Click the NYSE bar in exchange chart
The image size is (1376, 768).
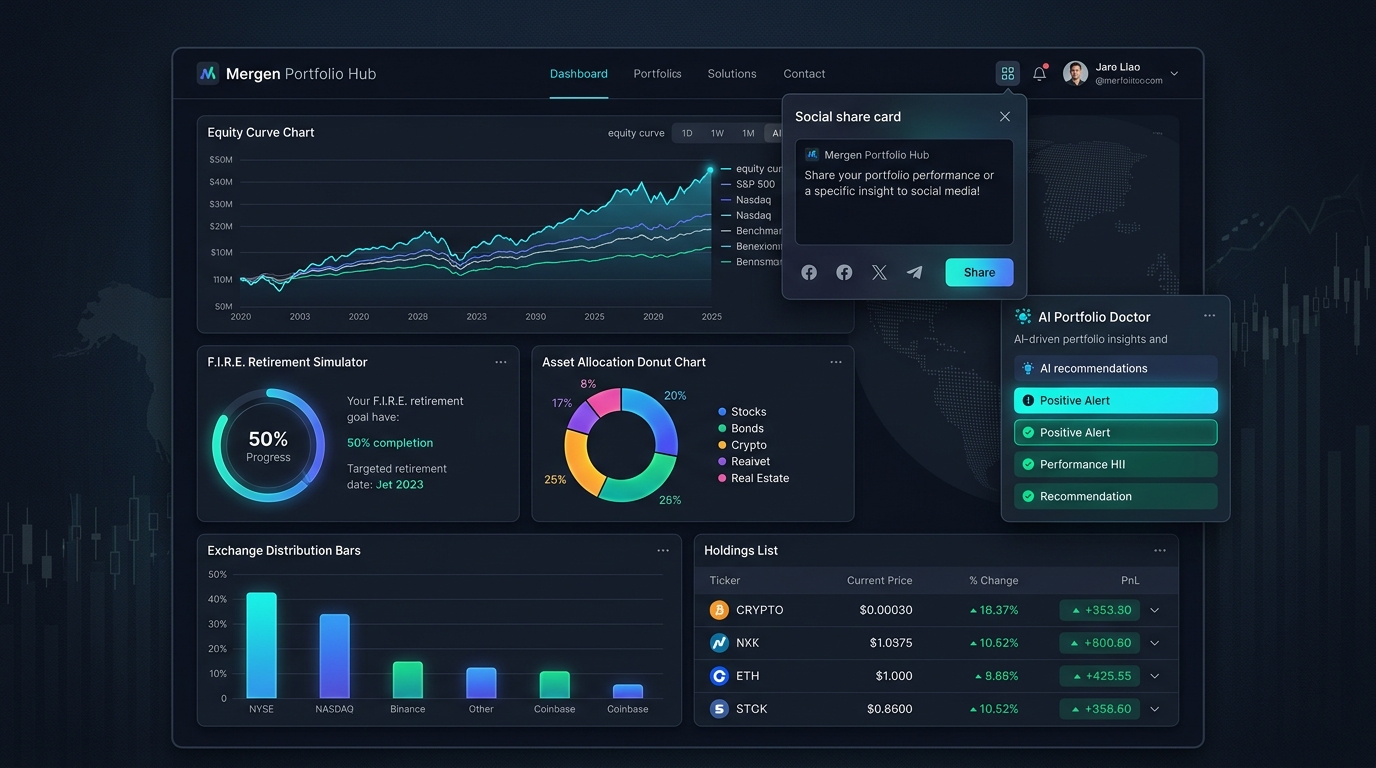(x=261, y=645)
